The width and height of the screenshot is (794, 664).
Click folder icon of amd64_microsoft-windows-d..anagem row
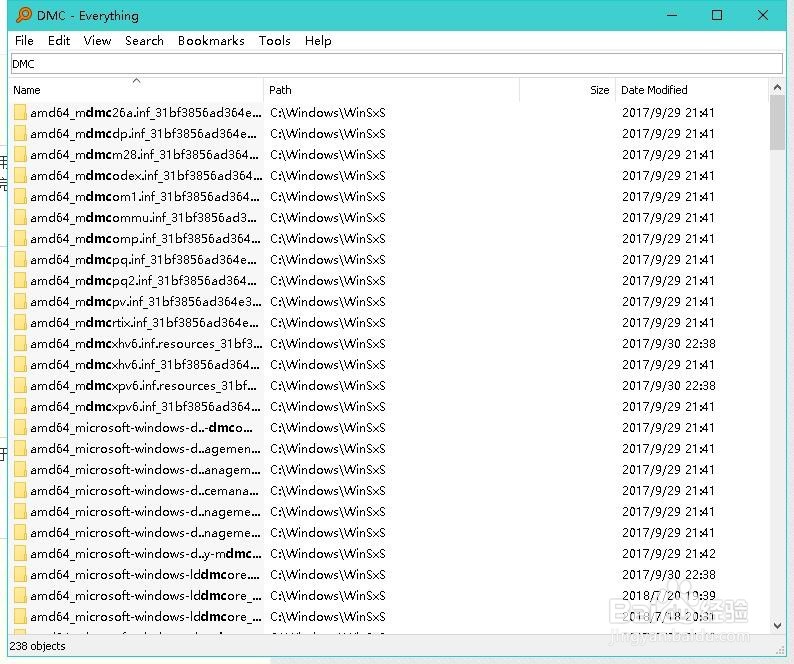tap(20, 470)
